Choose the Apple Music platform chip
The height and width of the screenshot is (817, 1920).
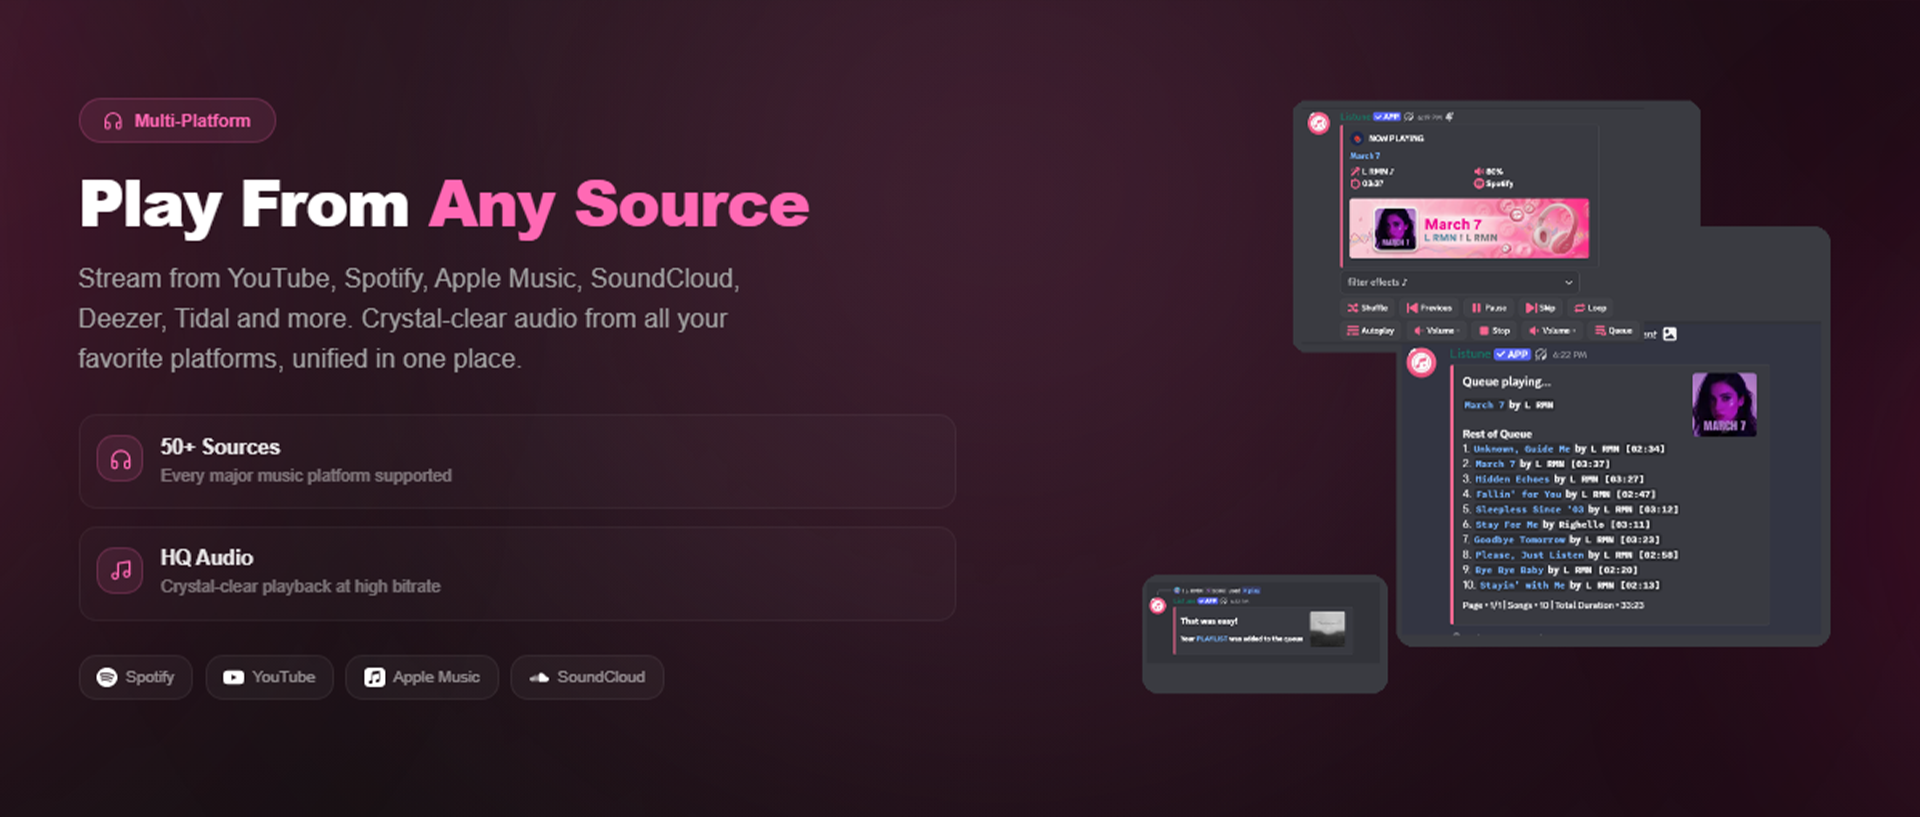tap(422, 677)
